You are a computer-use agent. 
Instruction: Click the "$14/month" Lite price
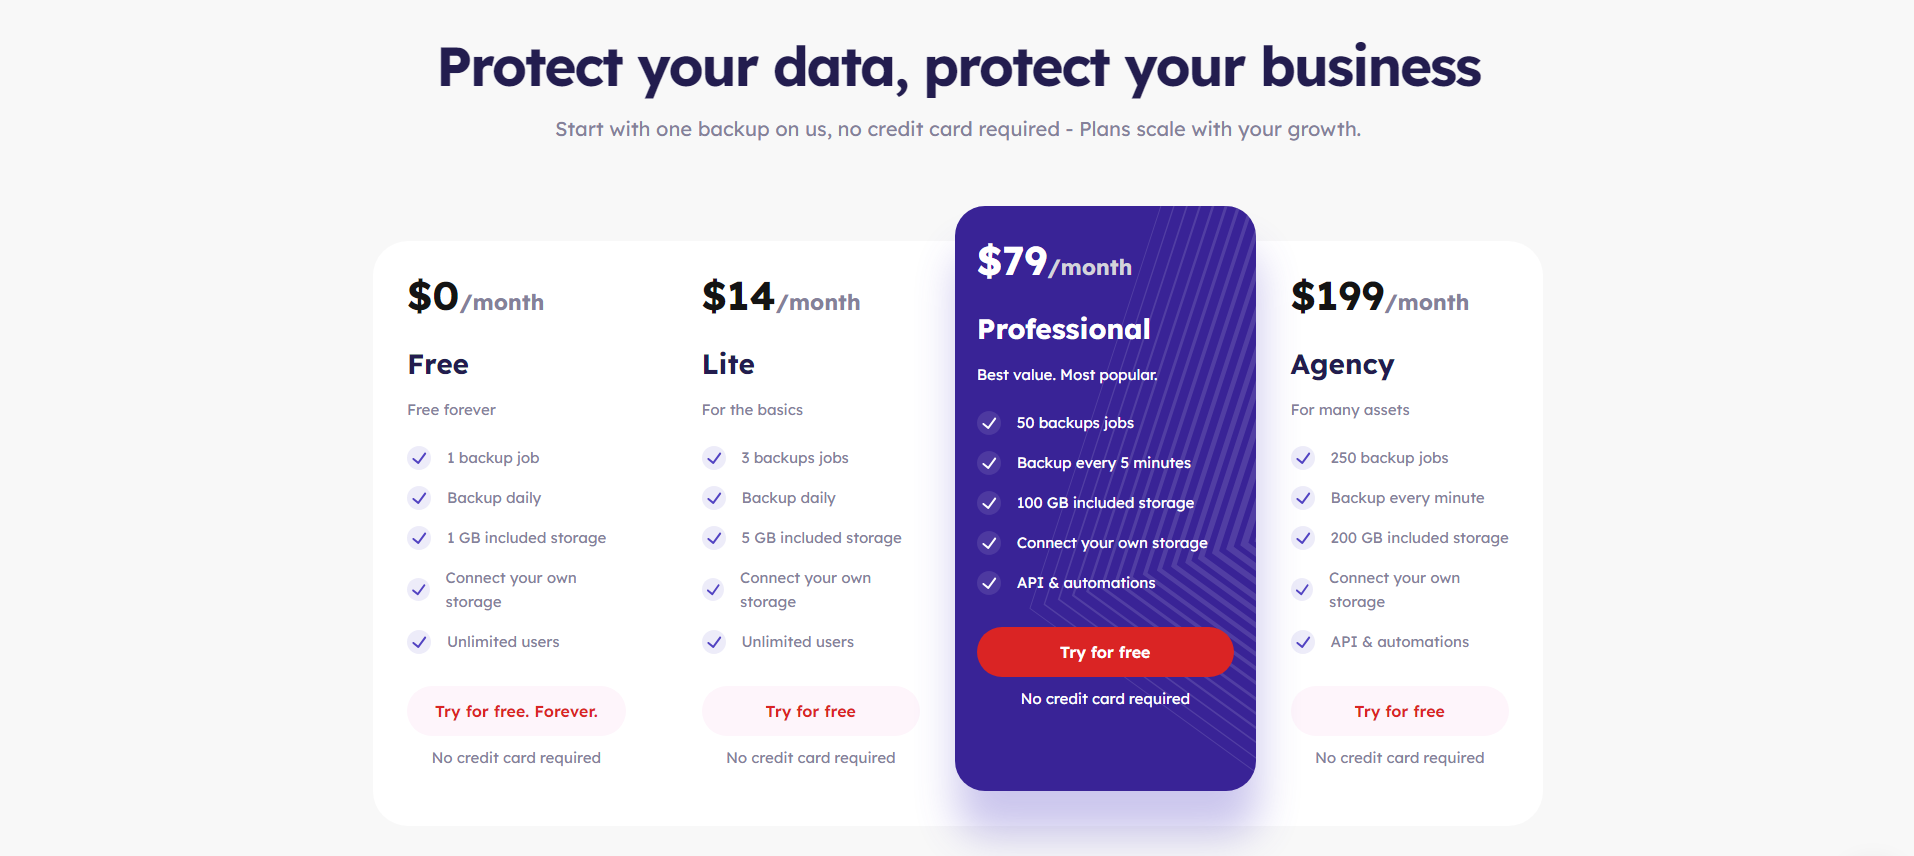780,297
